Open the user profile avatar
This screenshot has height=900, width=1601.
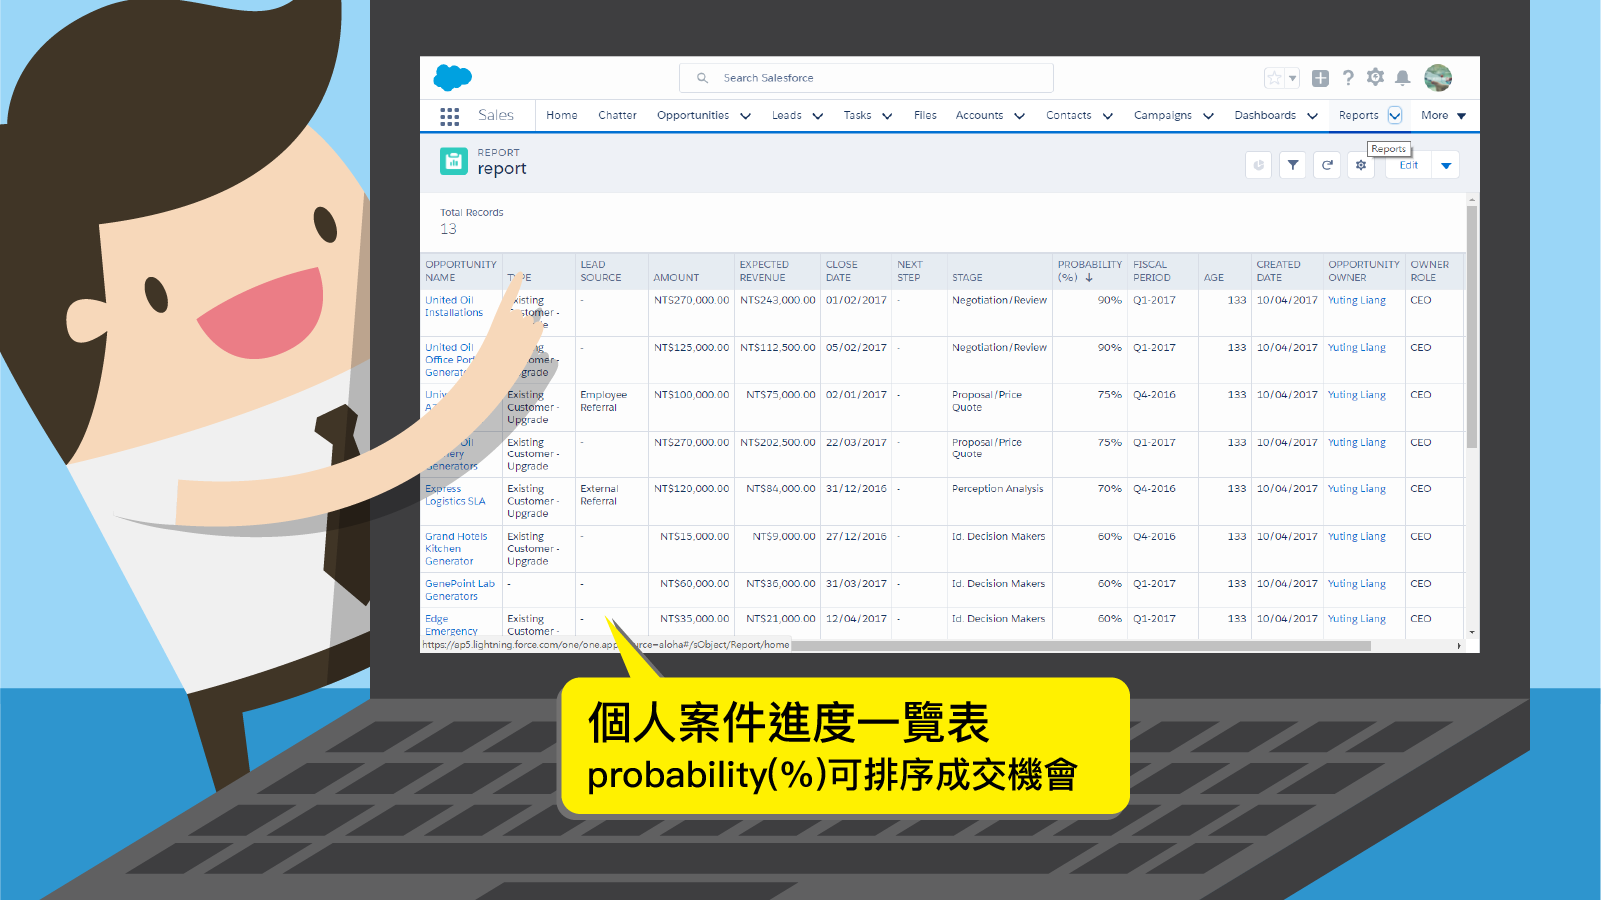coord(1438,78)
